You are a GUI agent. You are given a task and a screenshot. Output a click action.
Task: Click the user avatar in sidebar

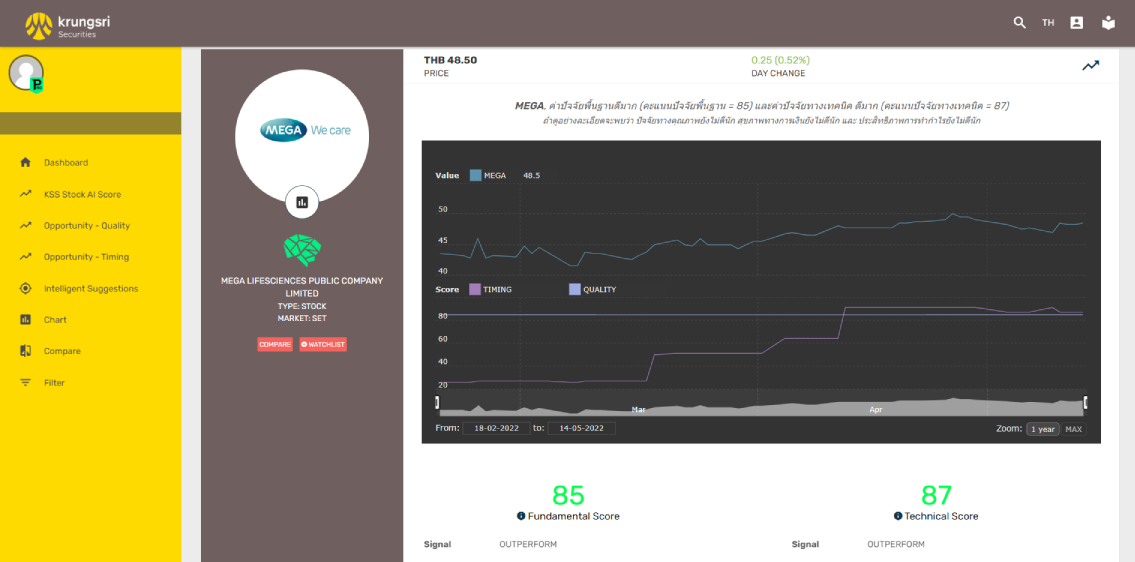26,73
